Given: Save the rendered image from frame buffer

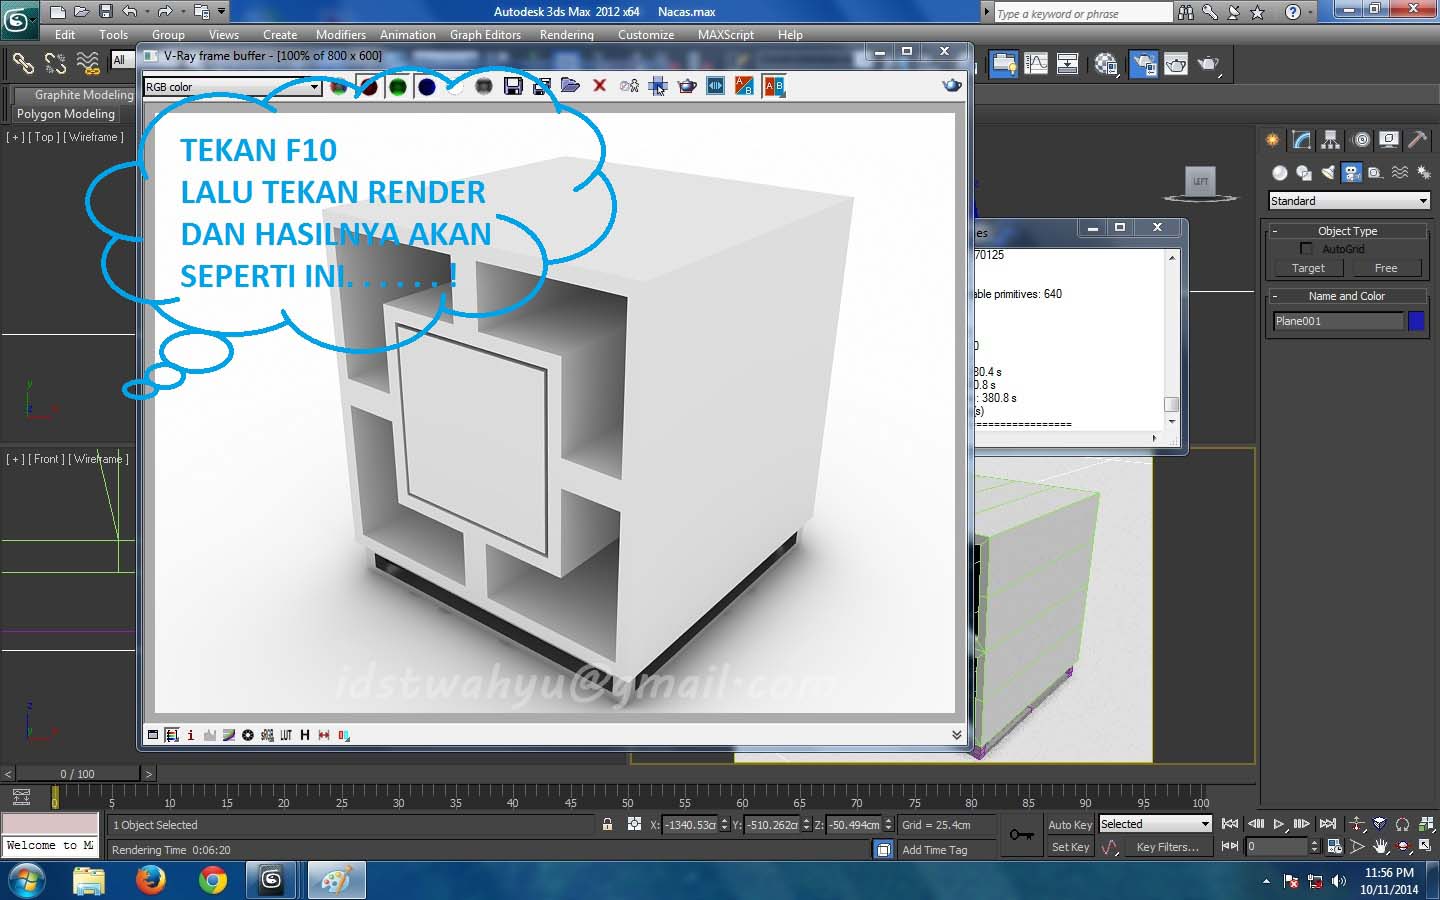Looking at the screenshot, I should pos(513,87).
